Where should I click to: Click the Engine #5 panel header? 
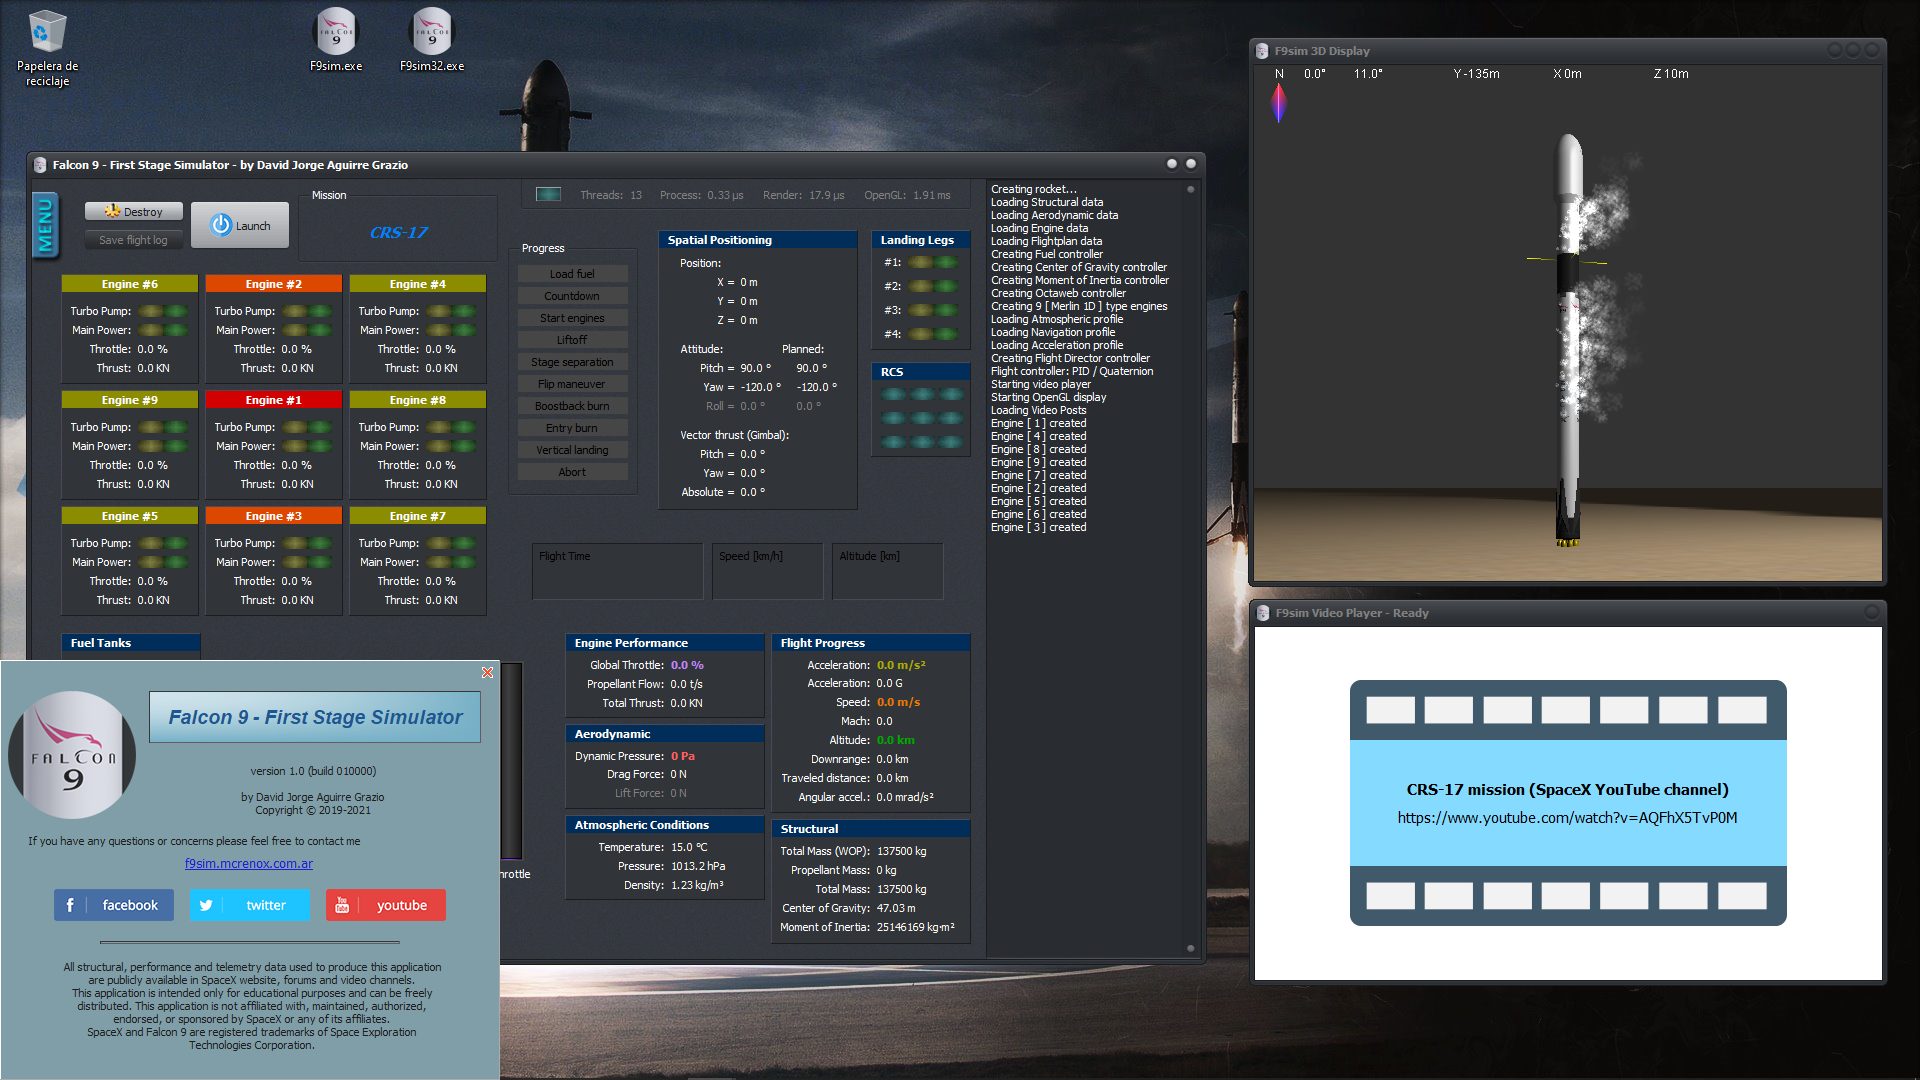click(130, 516)
